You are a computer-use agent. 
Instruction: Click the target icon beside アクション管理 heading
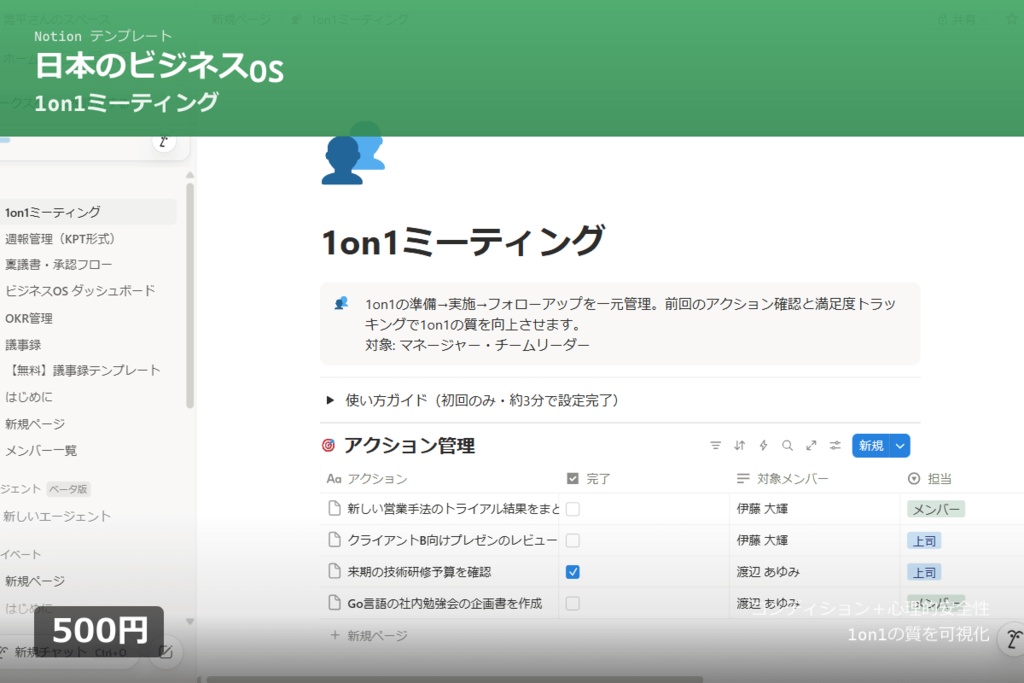331,445
